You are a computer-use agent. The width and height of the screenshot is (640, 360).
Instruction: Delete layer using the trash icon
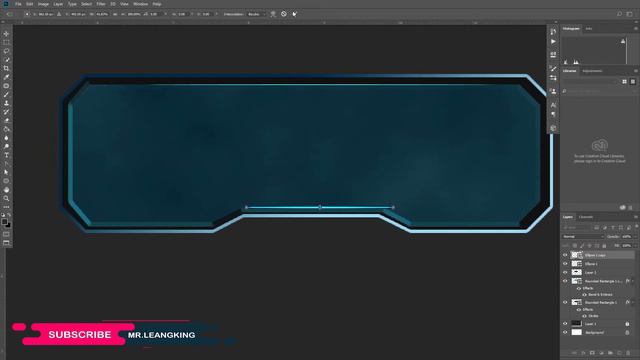[x=628, y=353]
